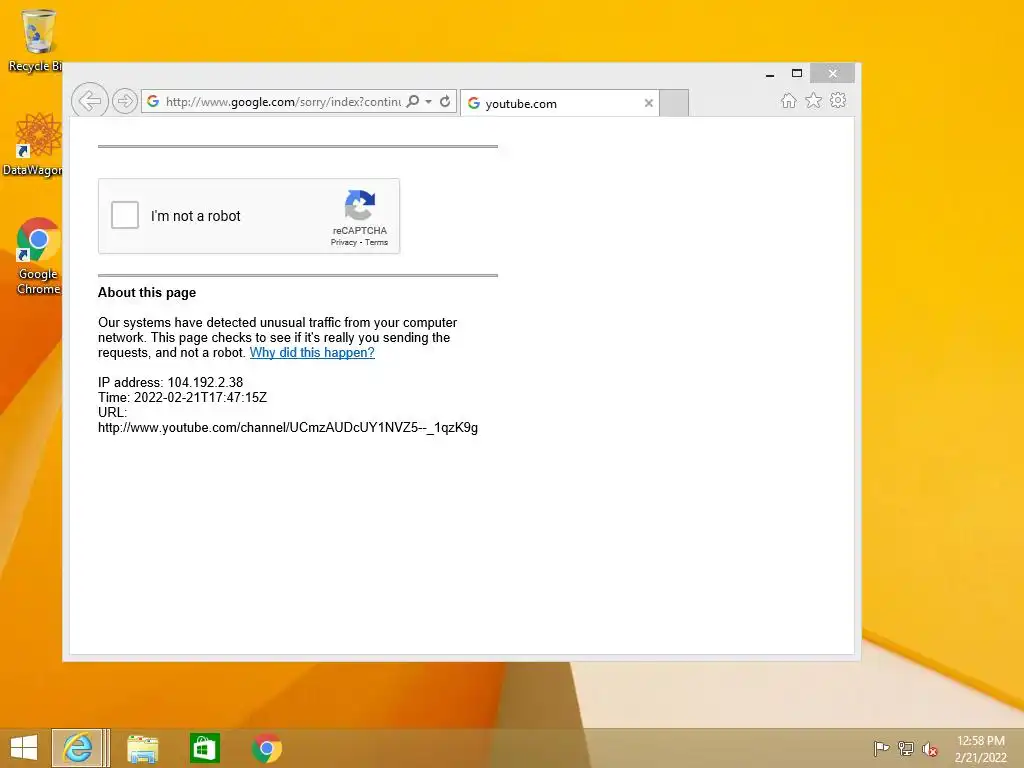Image resolution: width=1024 pixels, height=768 pixels.
Task: Close the Internet Explorer window
Action: [833, 73]
